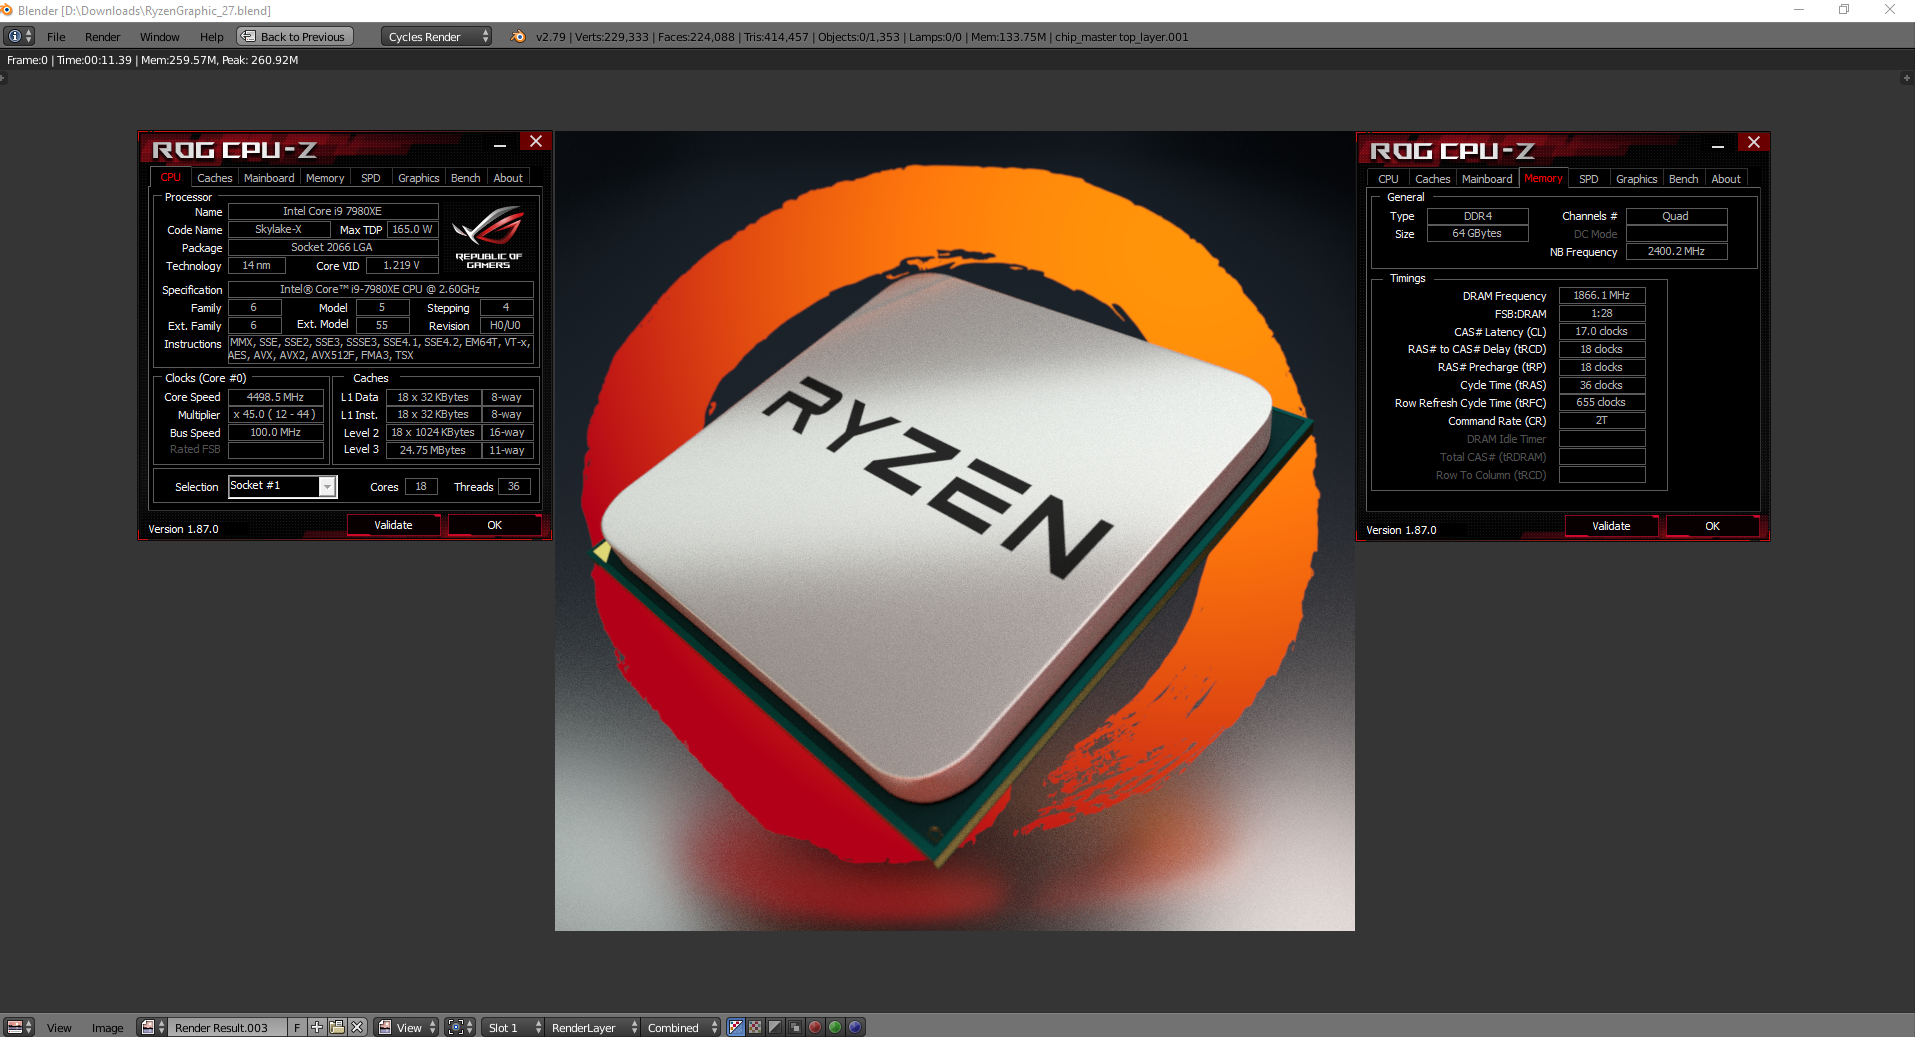Screen dimensions: 1915x1037
Task: Close the left ROG CPU-Z window
Action: [536, 142]
